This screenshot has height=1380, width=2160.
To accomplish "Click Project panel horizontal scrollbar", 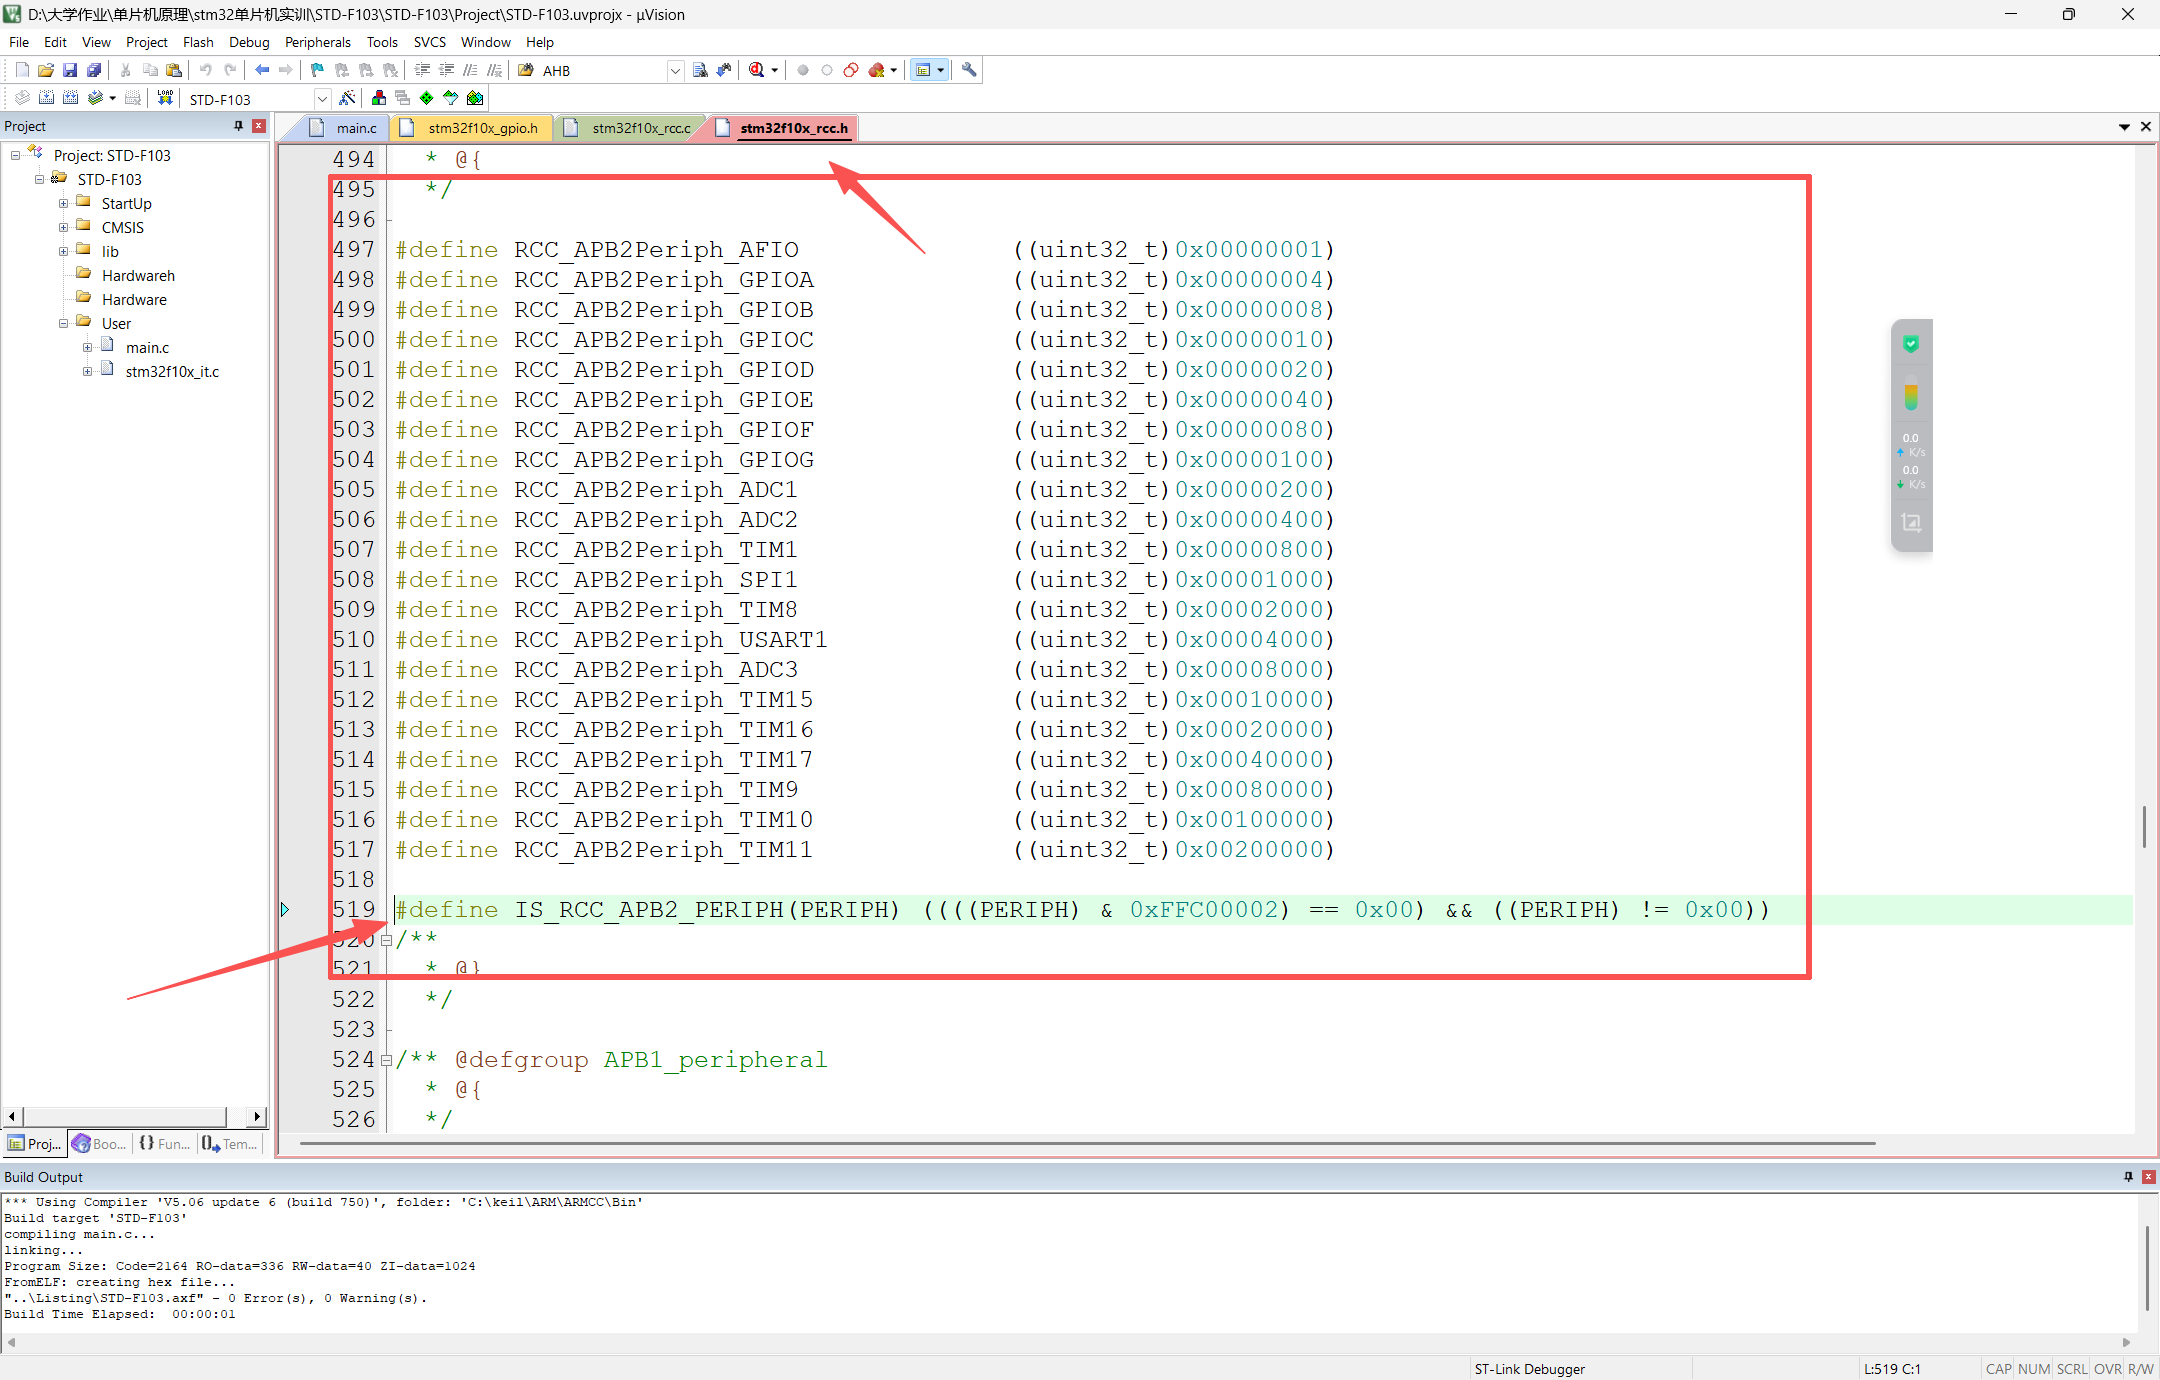I will click(125, 1116).
